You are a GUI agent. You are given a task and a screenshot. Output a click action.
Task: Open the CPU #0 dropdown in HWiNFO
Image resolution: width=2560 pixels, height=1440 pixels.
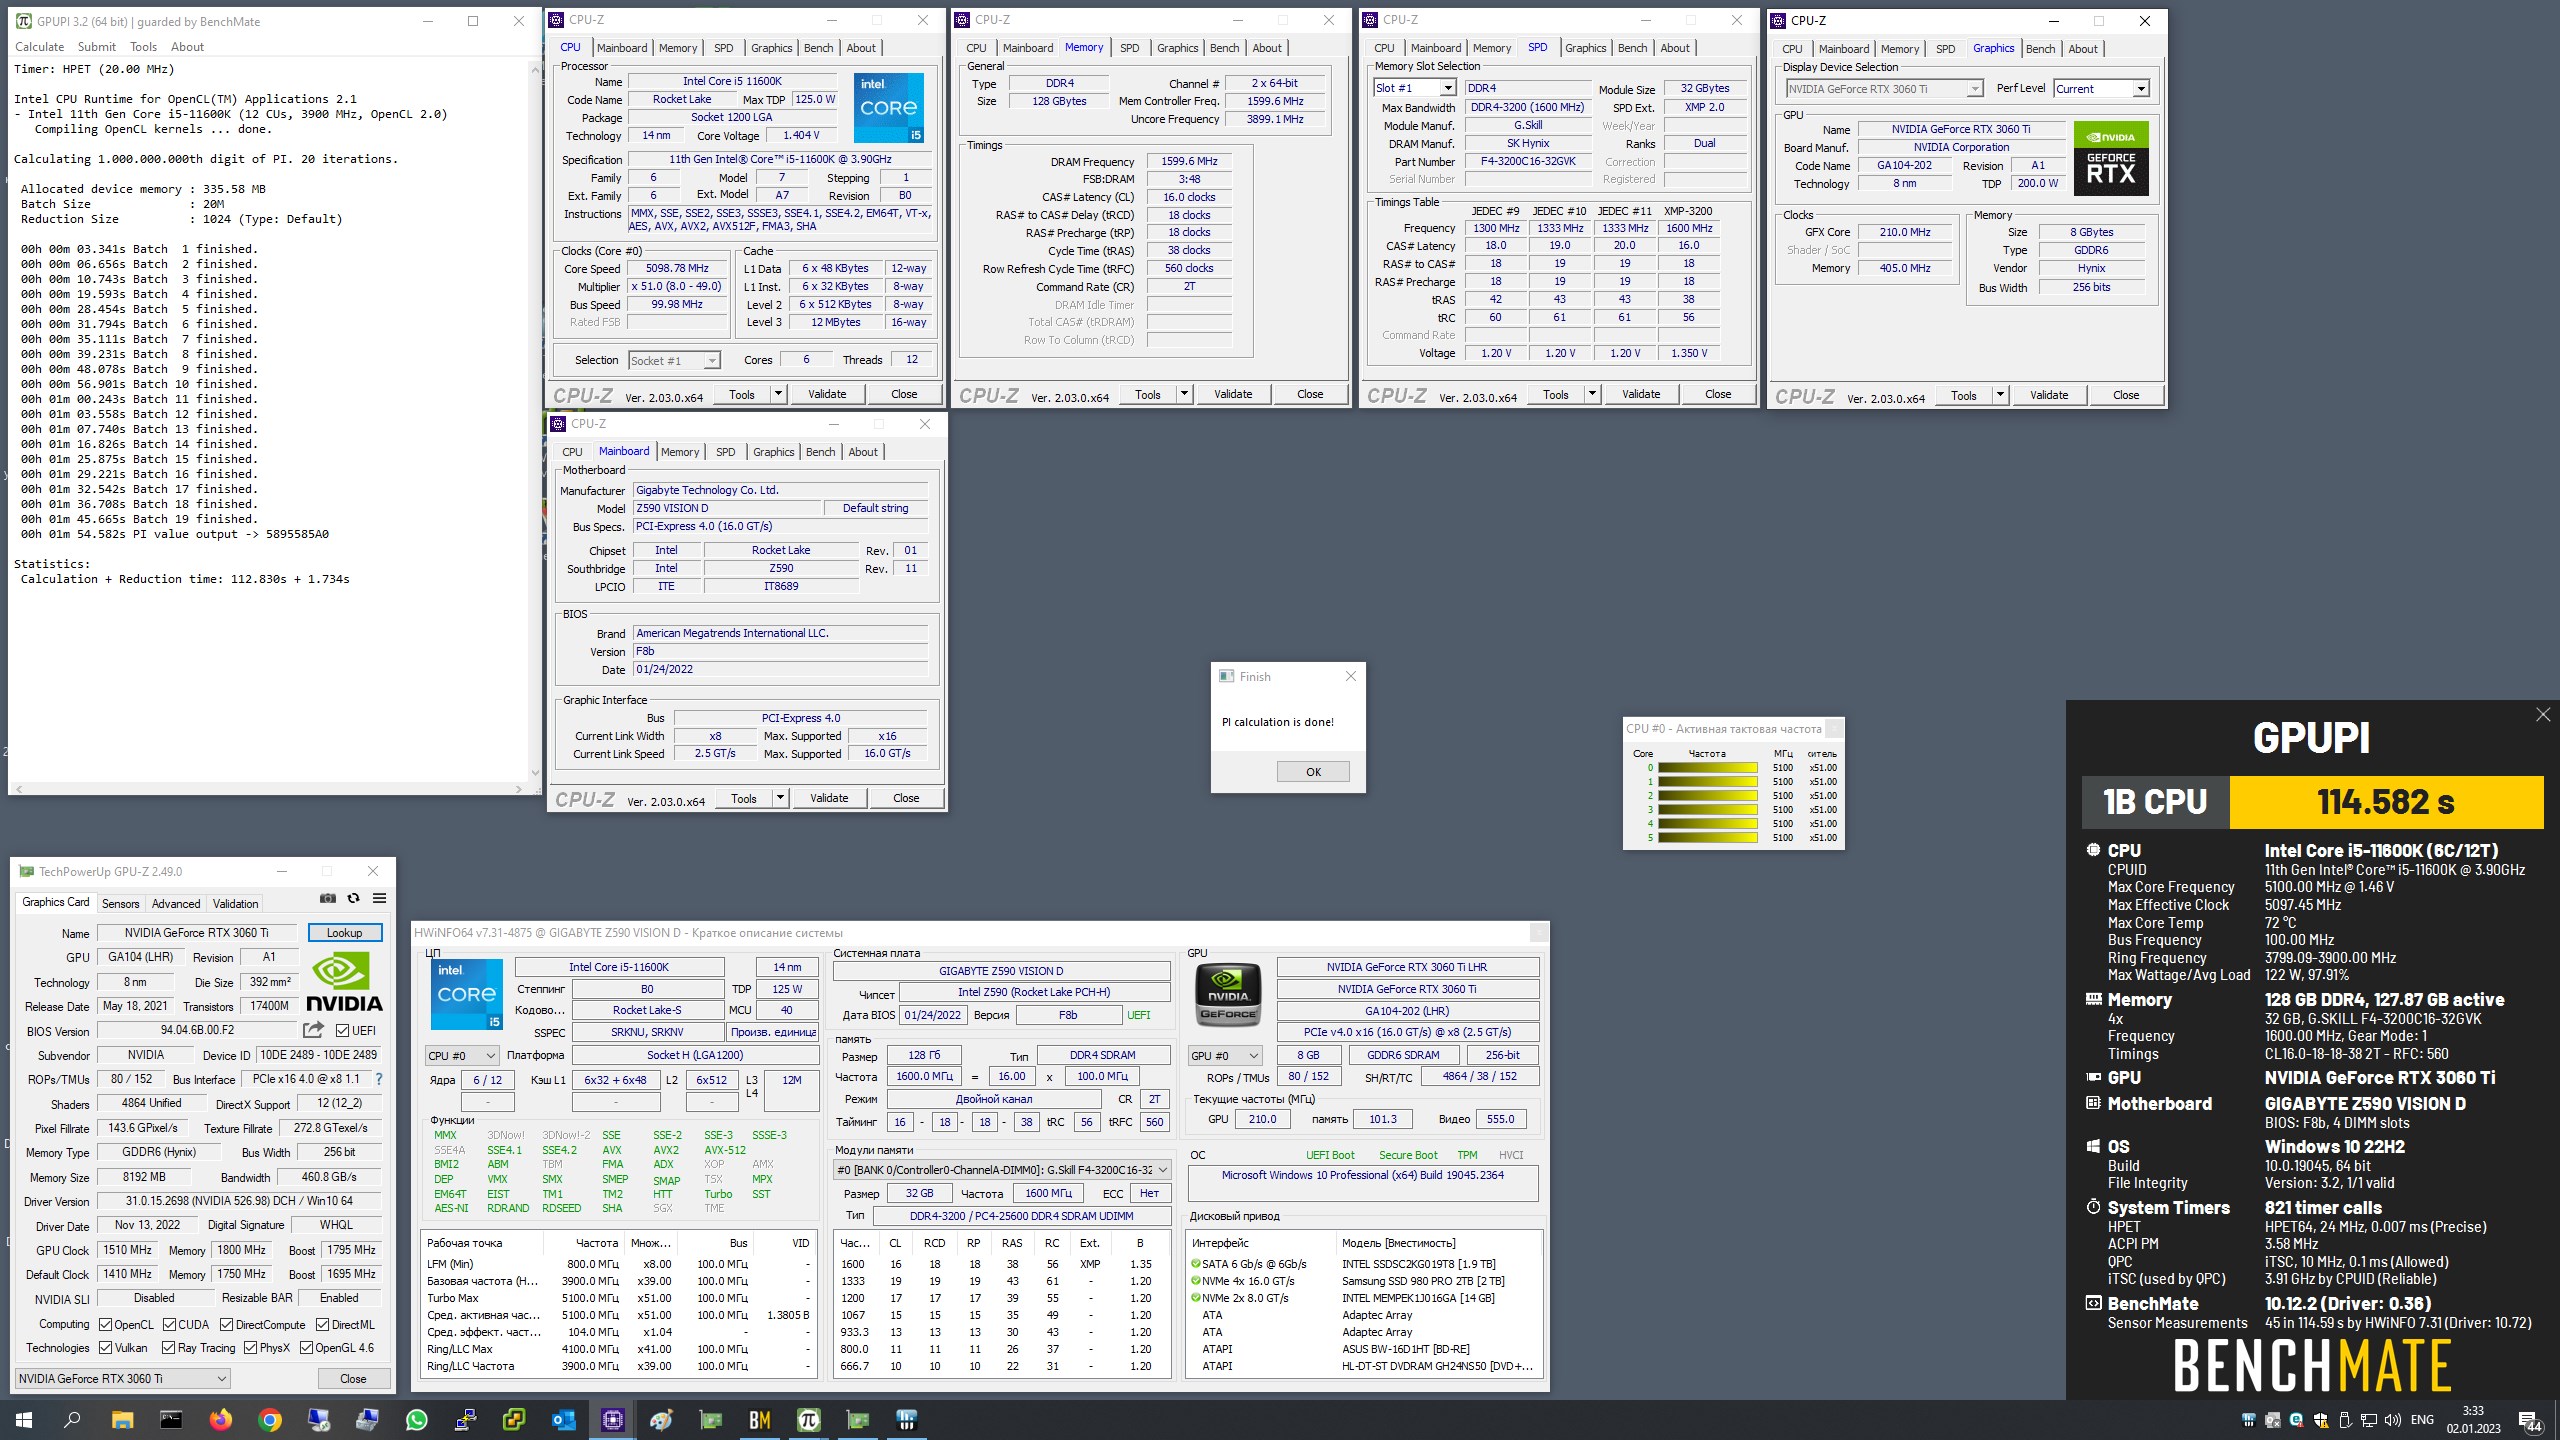[x=462, y=1056]
